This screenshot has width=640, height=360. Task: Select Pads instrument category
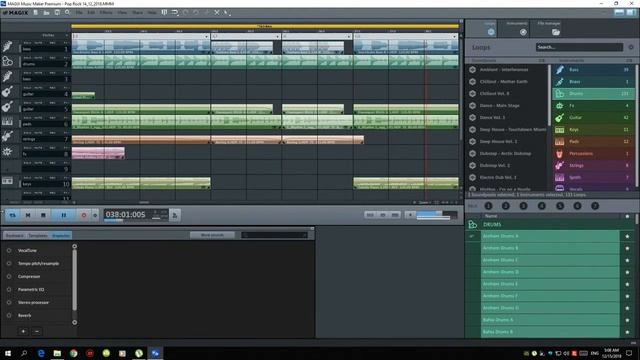593,142
